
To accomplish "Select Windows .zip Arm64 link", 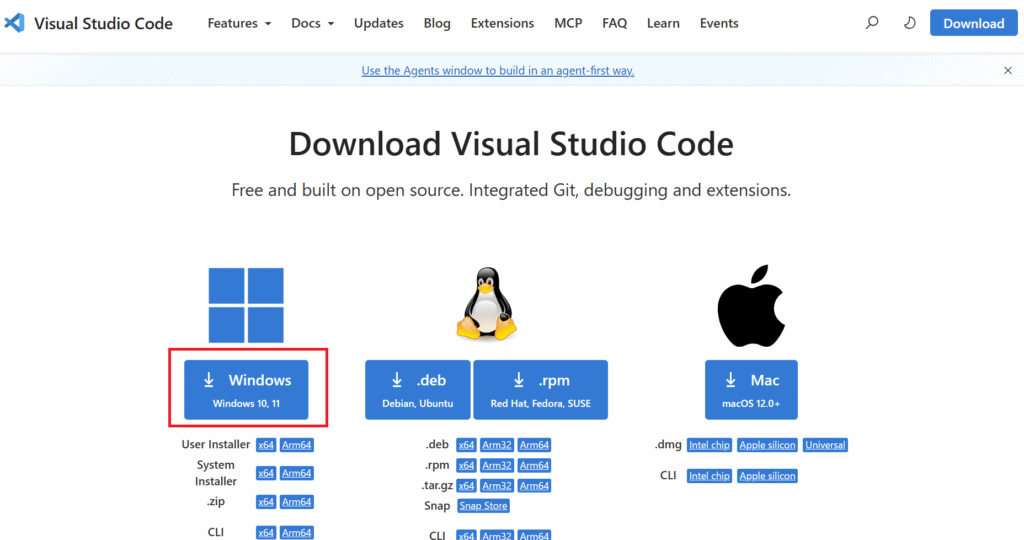I will (x=296, y=502).
